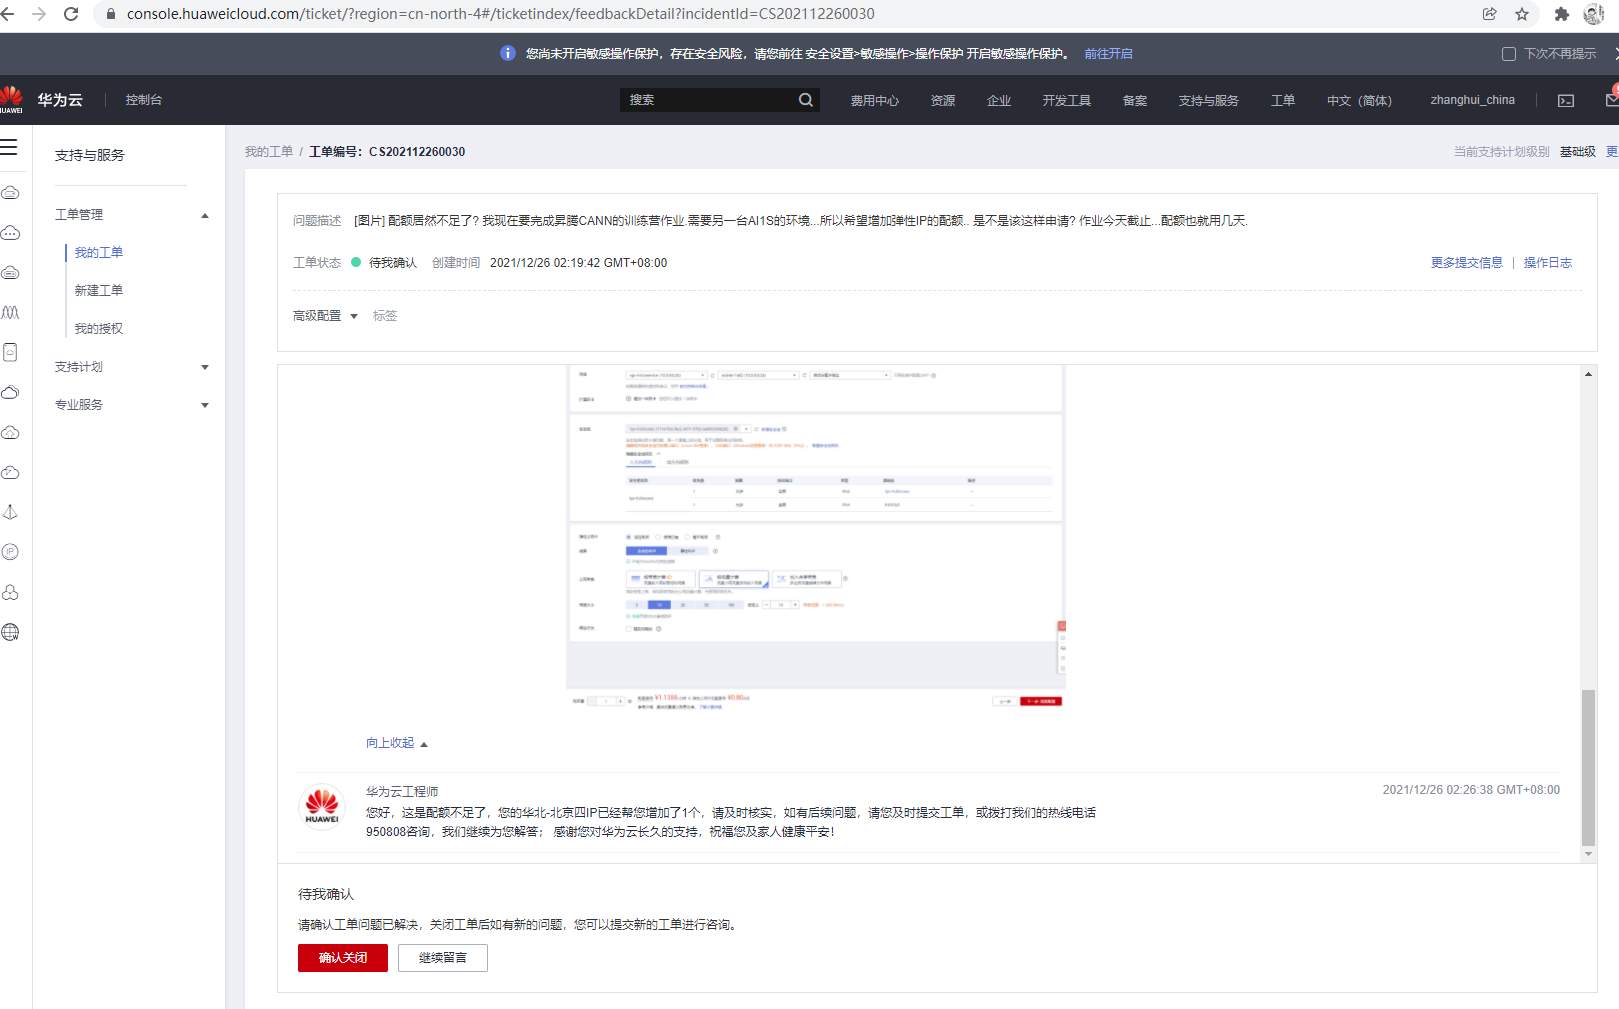Open the Elastic IP sidebar icon

pos(10,552)
